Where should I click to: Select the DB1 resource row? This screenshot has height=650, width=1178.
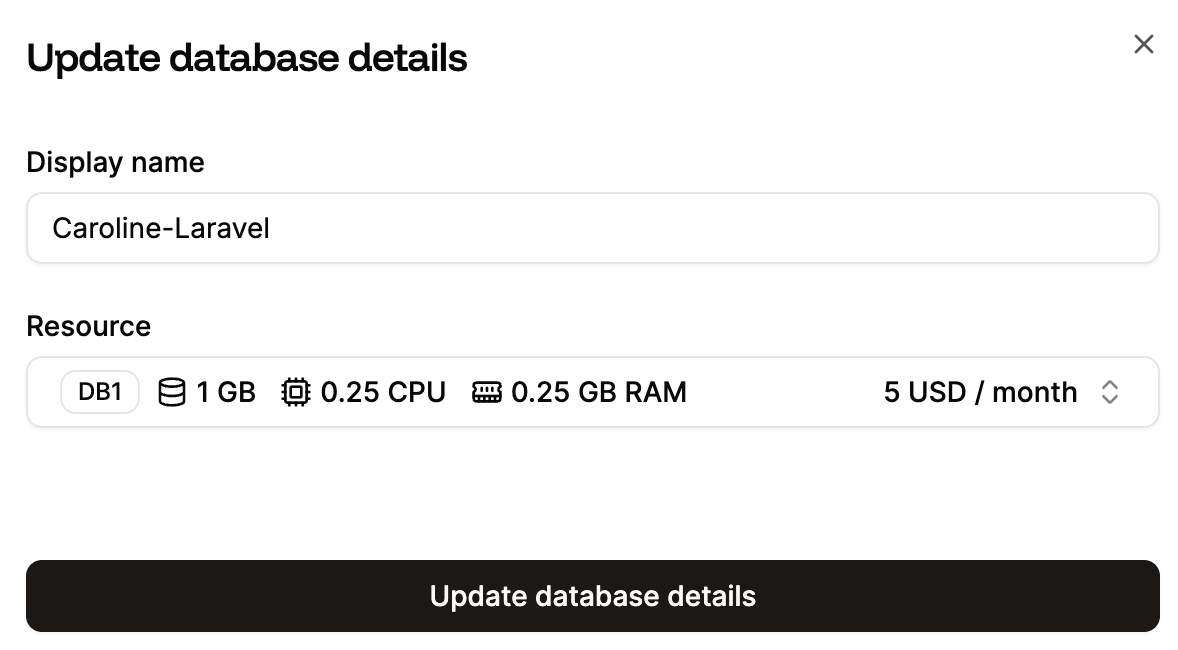[592, 391]
